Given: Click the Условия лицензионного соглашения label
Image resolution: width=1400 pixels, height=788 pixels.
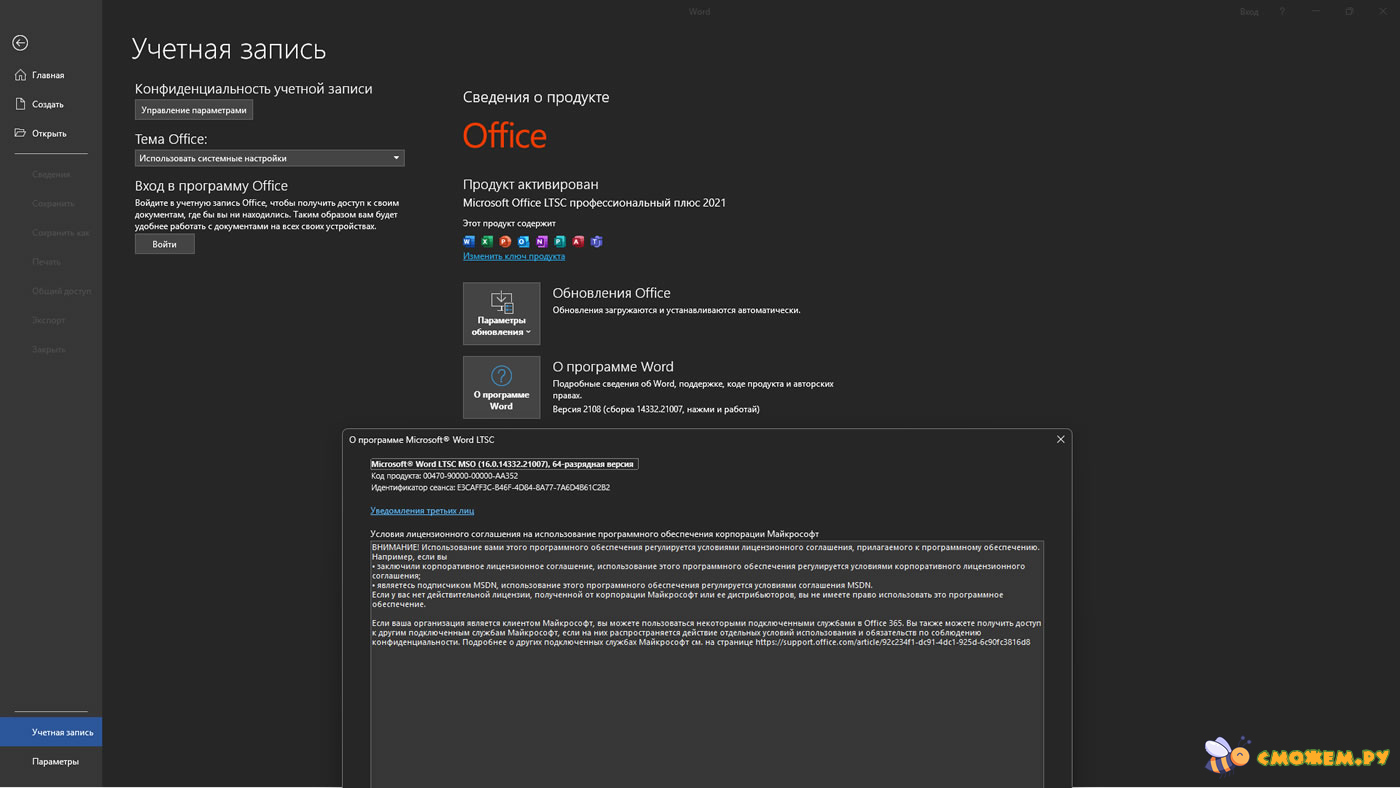Looking at the screenshot, I should tap(594, 534).
